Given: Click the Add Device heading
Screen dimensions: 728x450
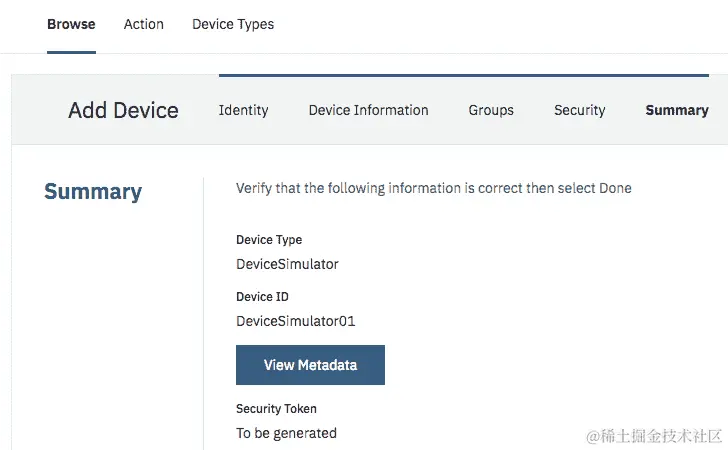Looking at the screenshot, I should (123, 110).
